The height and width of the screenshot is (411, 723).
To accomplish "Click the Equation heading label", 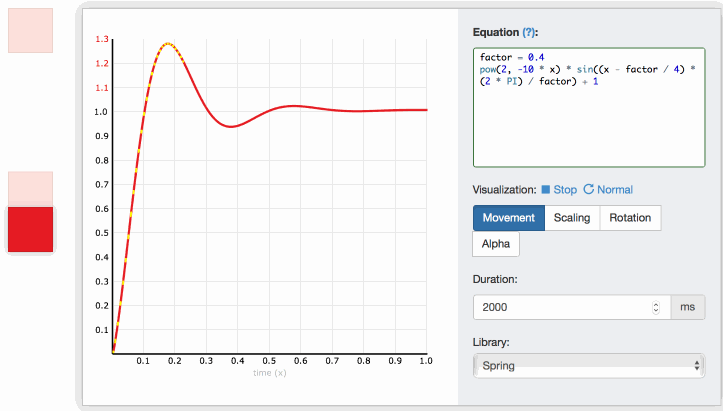I will tap(496, 32).
